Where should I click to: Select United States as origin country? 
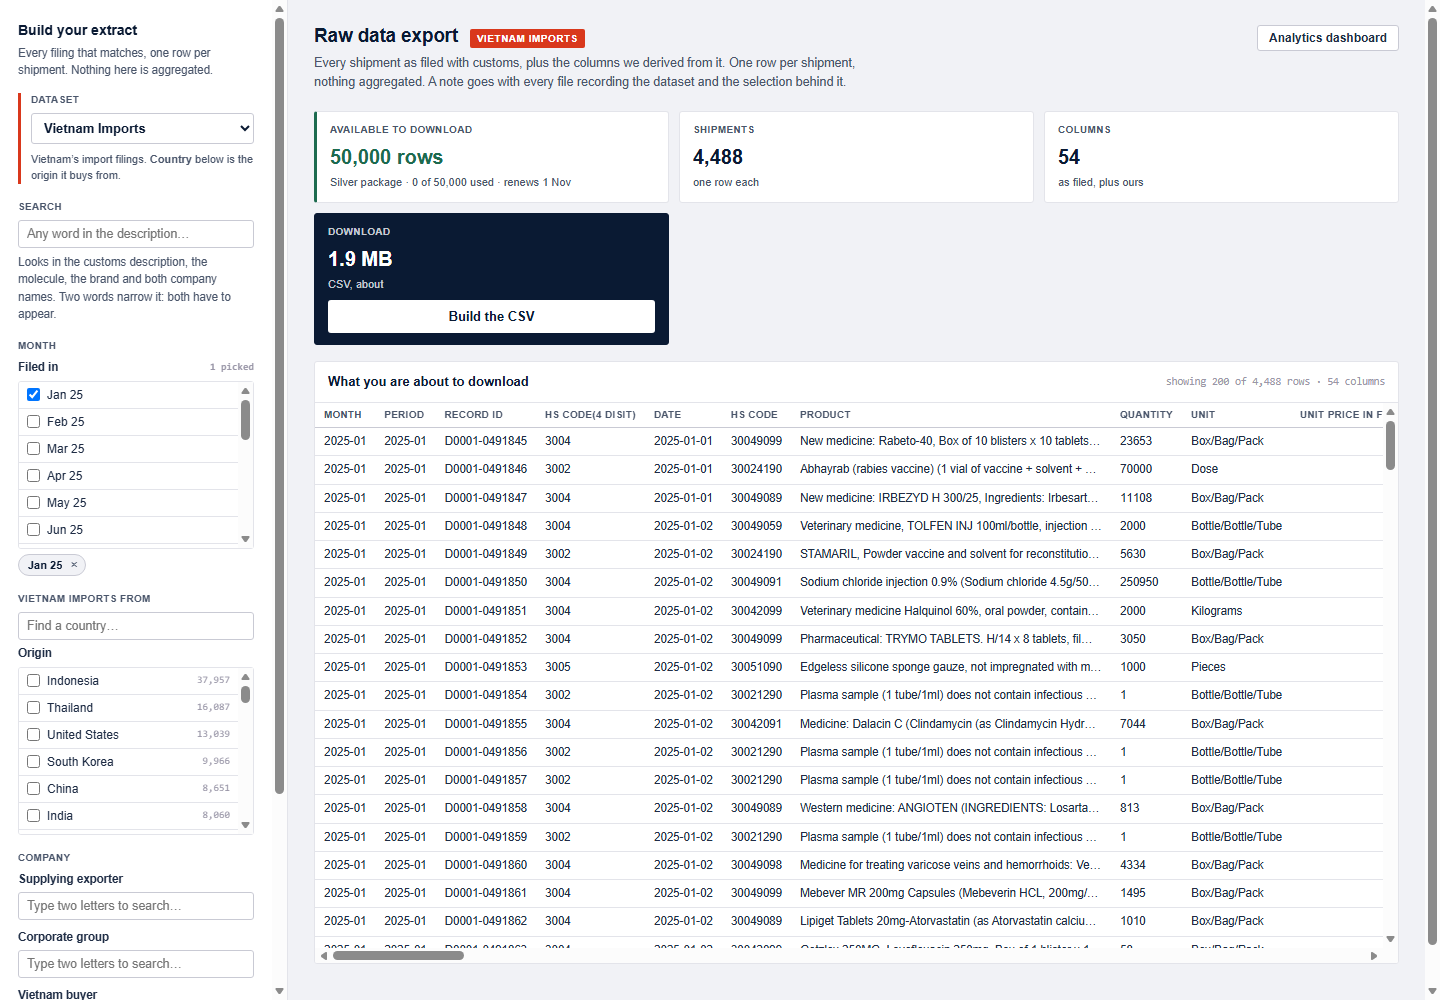click(x=33, y=734)
